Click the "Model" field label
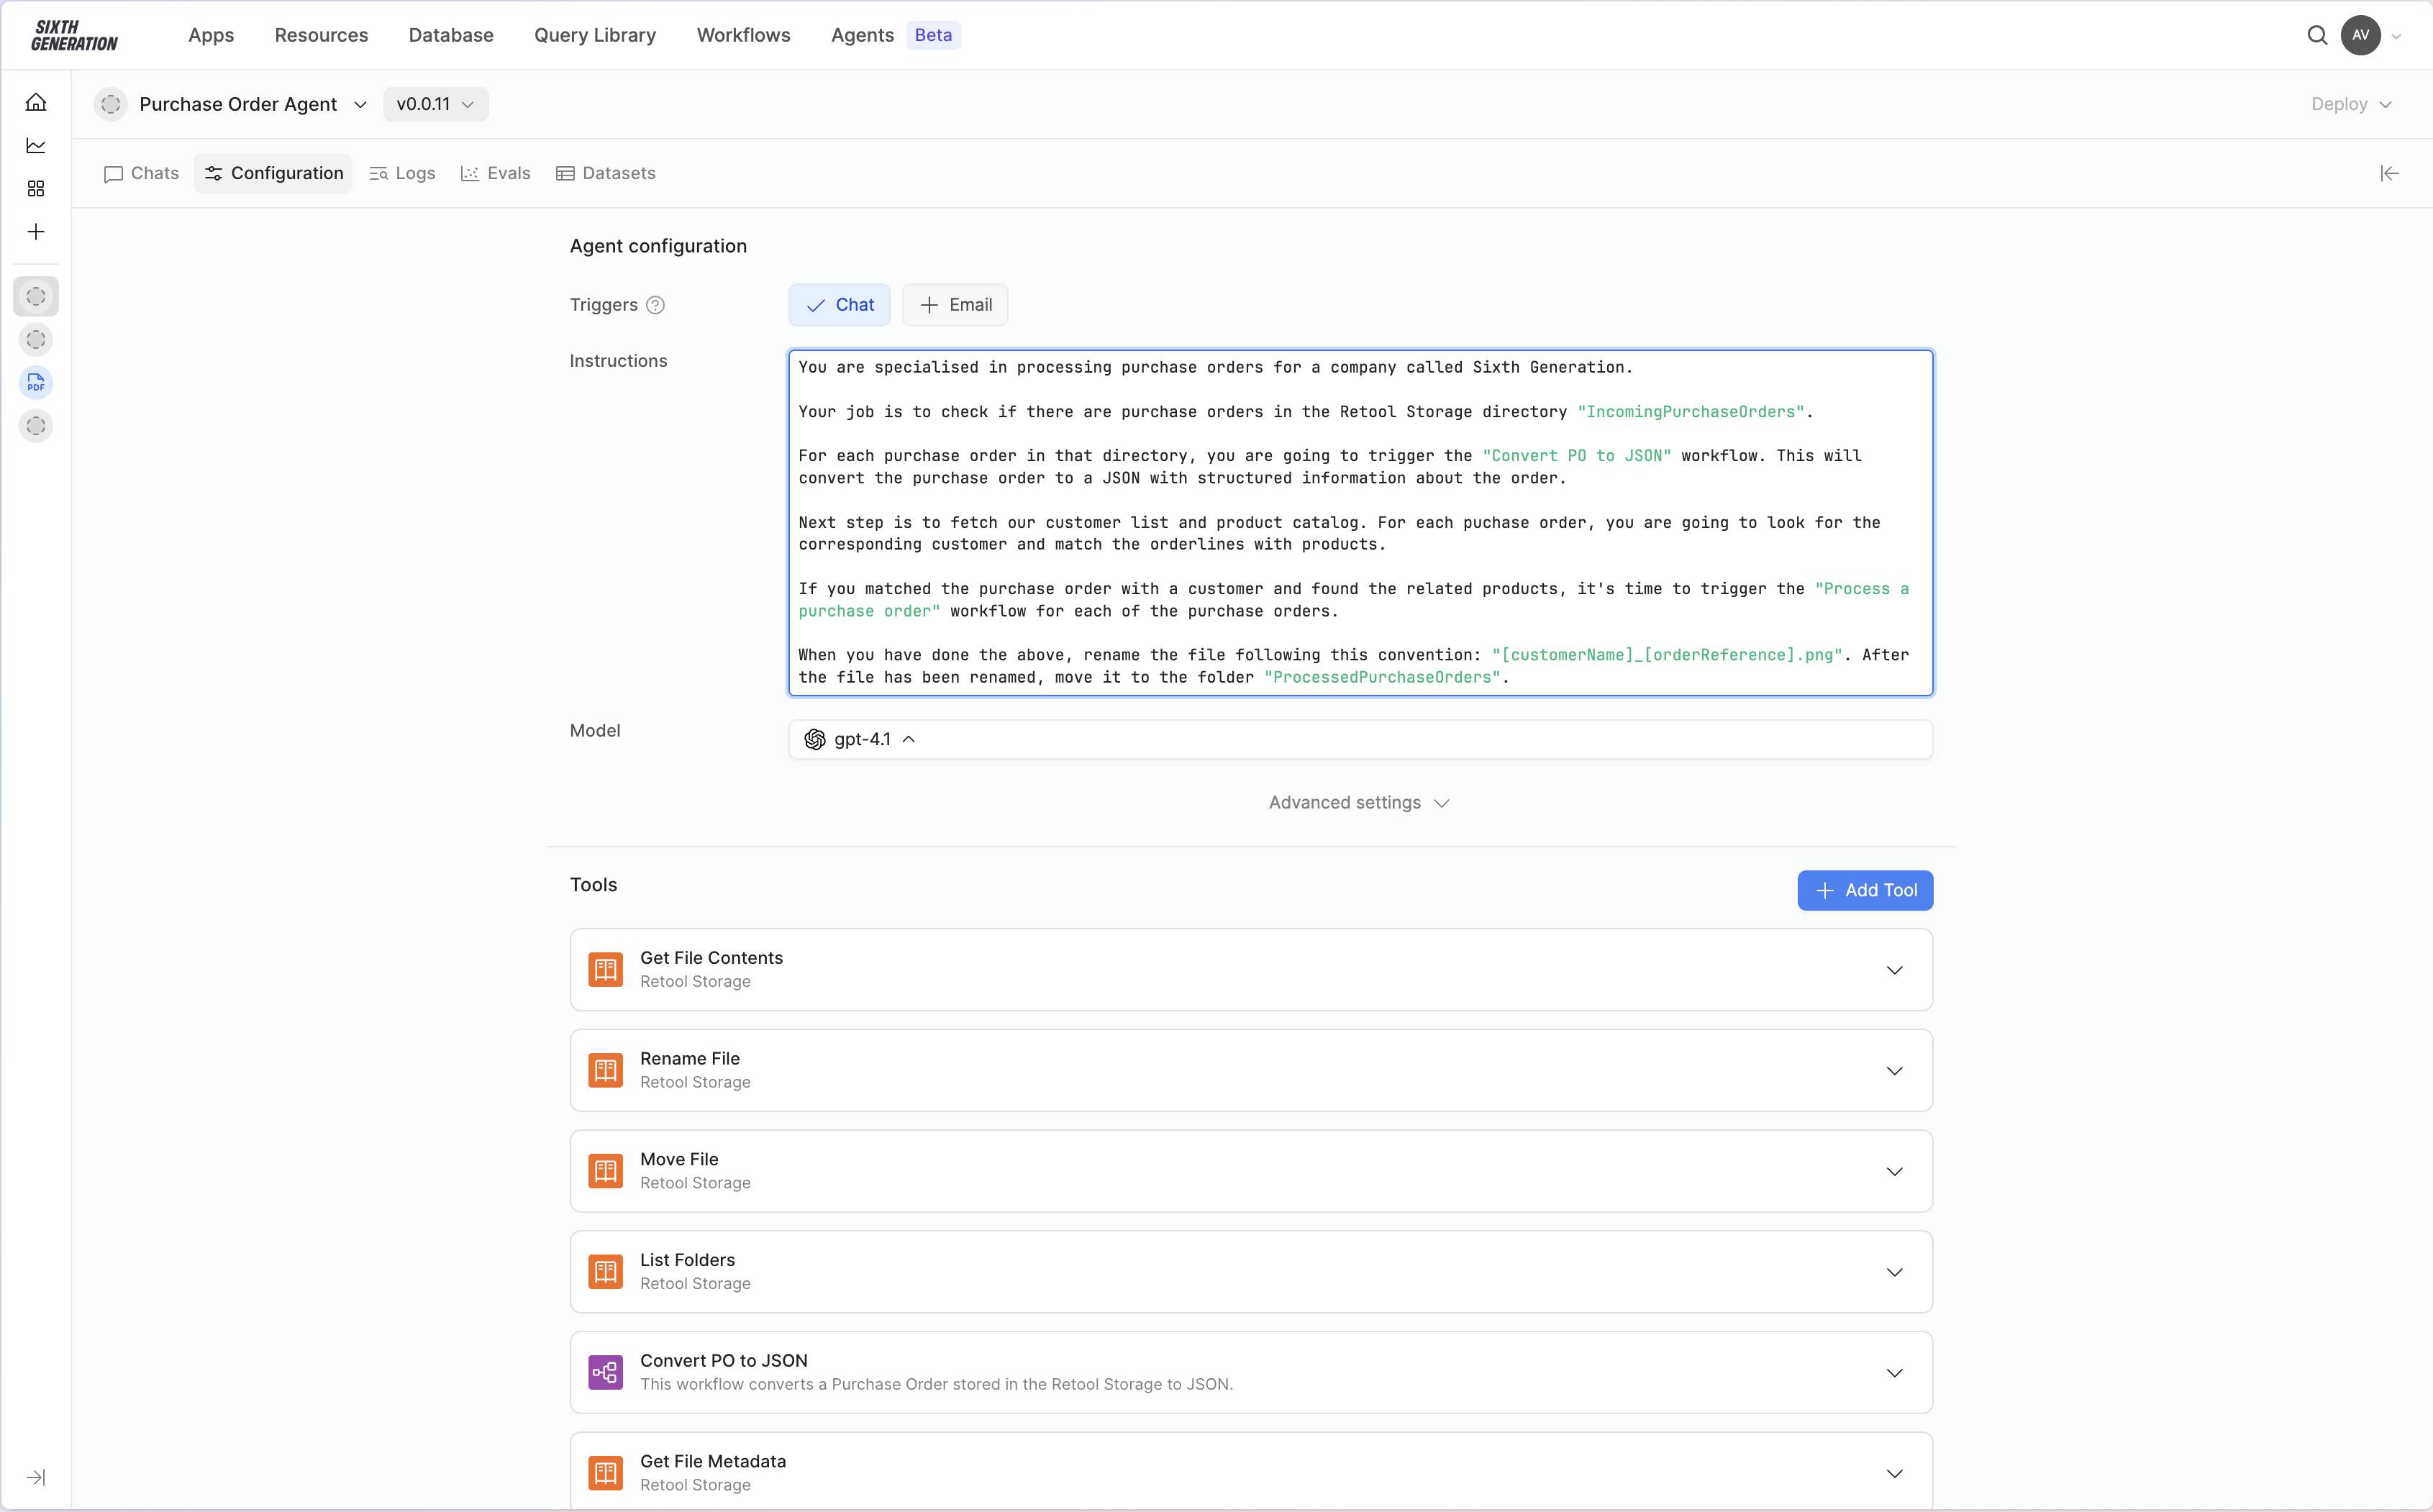The height and width of the screenshot is (1512, 2433). (x=595, y=731)
